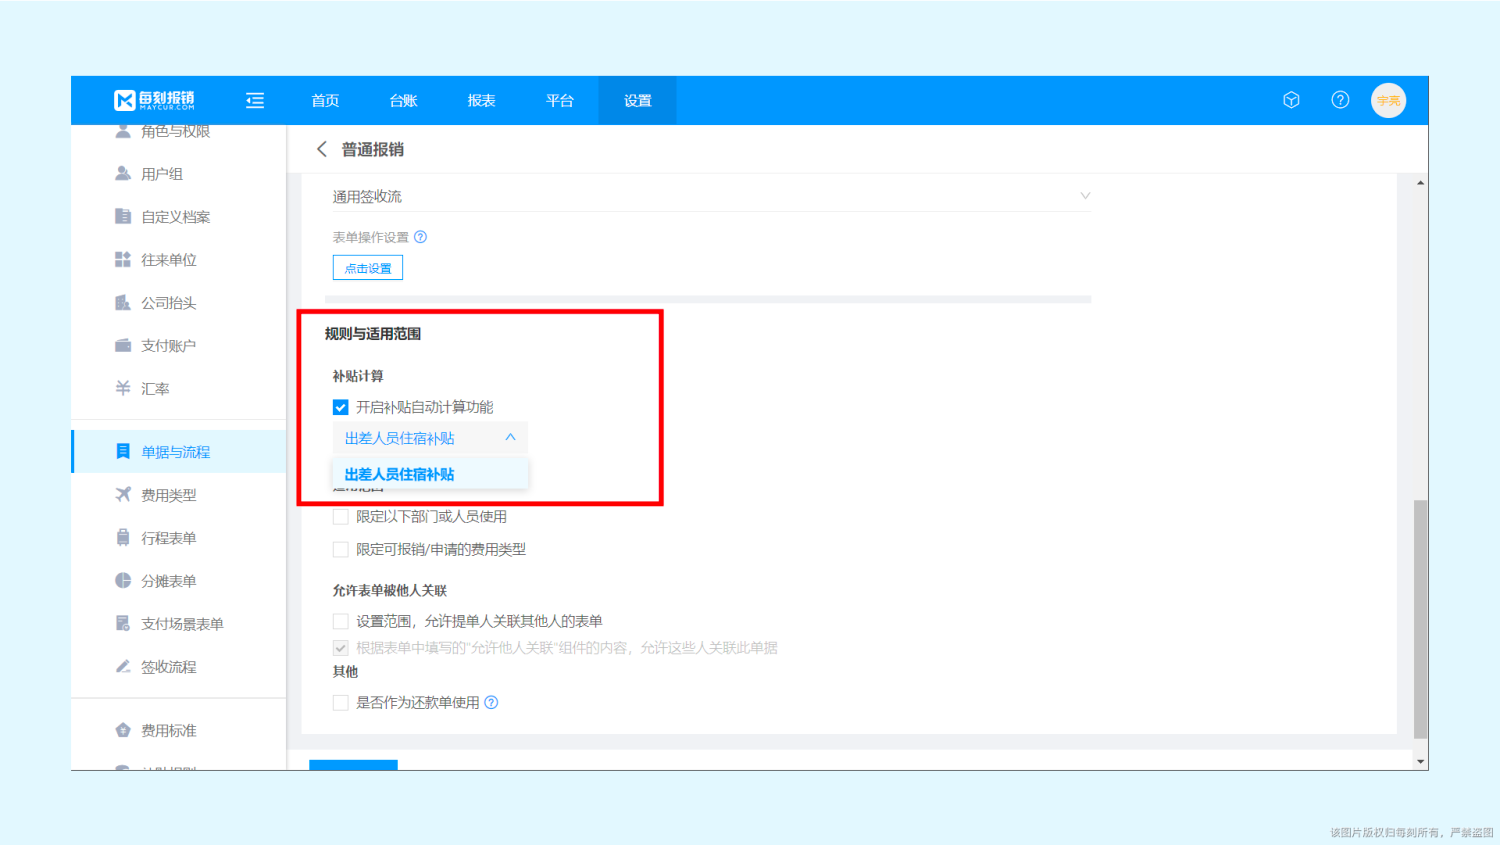Click the help icon beside 是否作为还款单使用
This screenshot has width=1500, height=845.
click(492, 703)
